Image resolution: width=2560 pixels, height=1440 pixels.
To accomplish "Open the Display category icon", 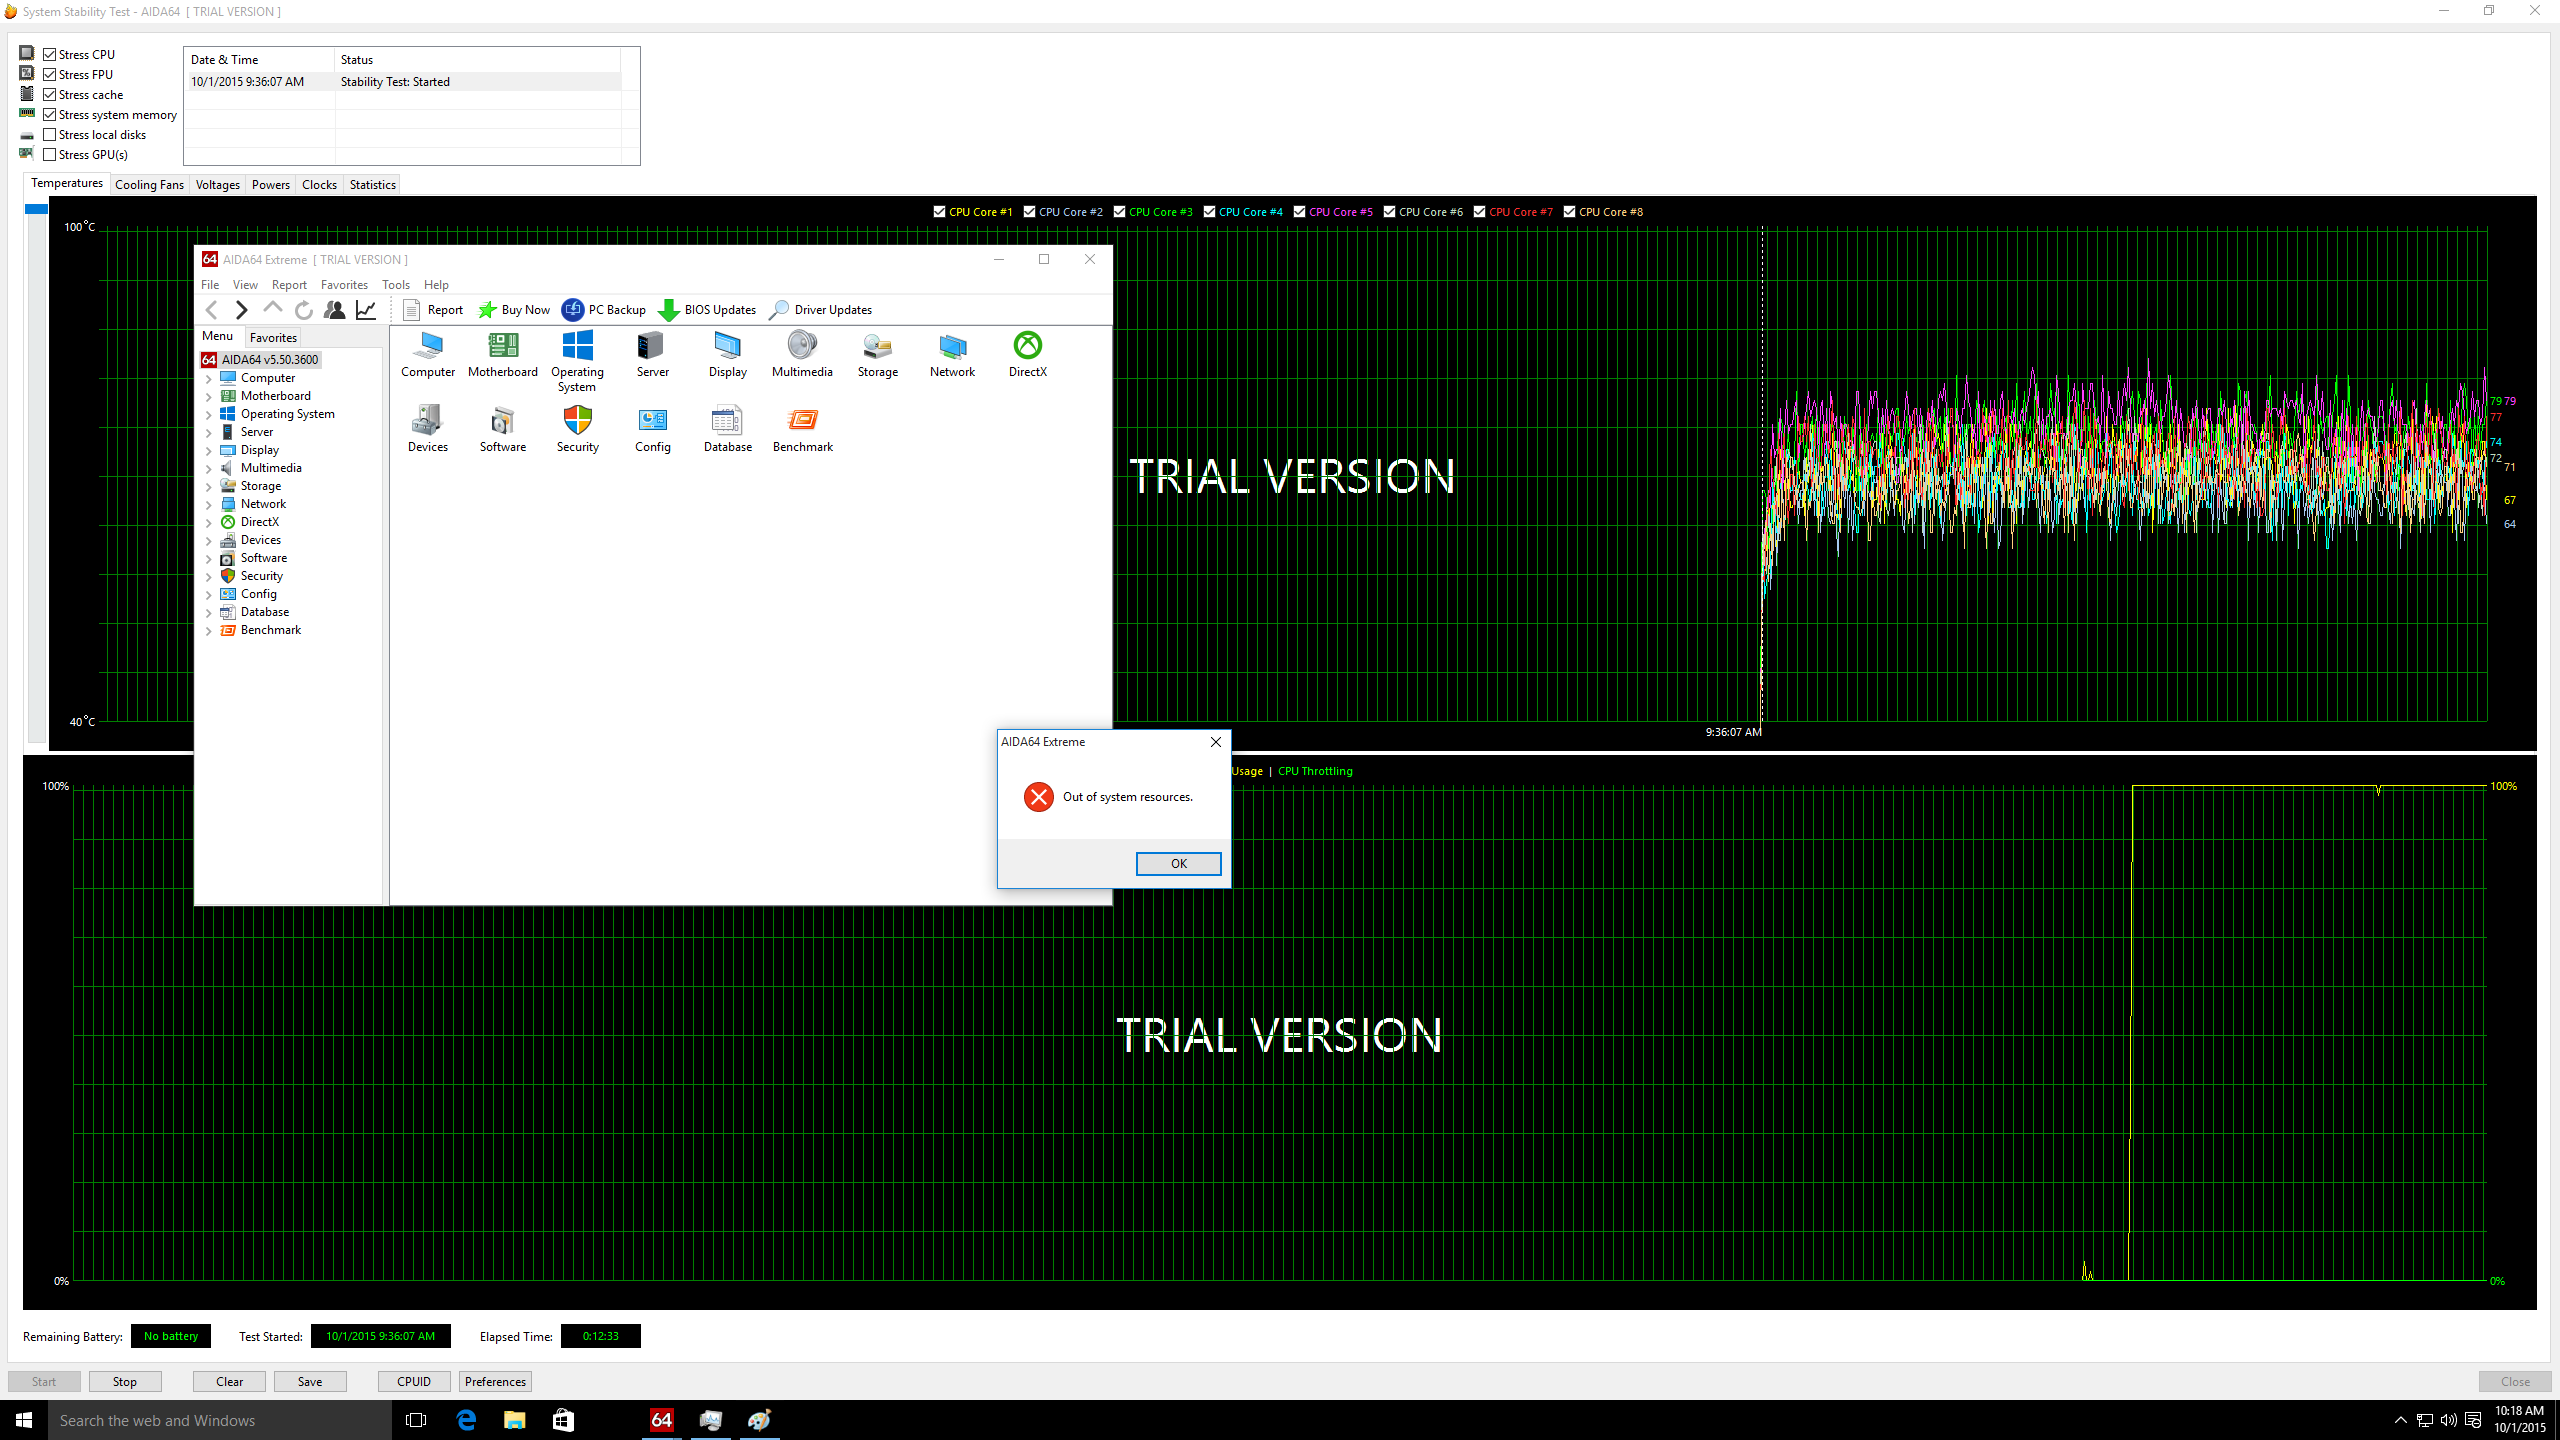I will pos(727,355).
